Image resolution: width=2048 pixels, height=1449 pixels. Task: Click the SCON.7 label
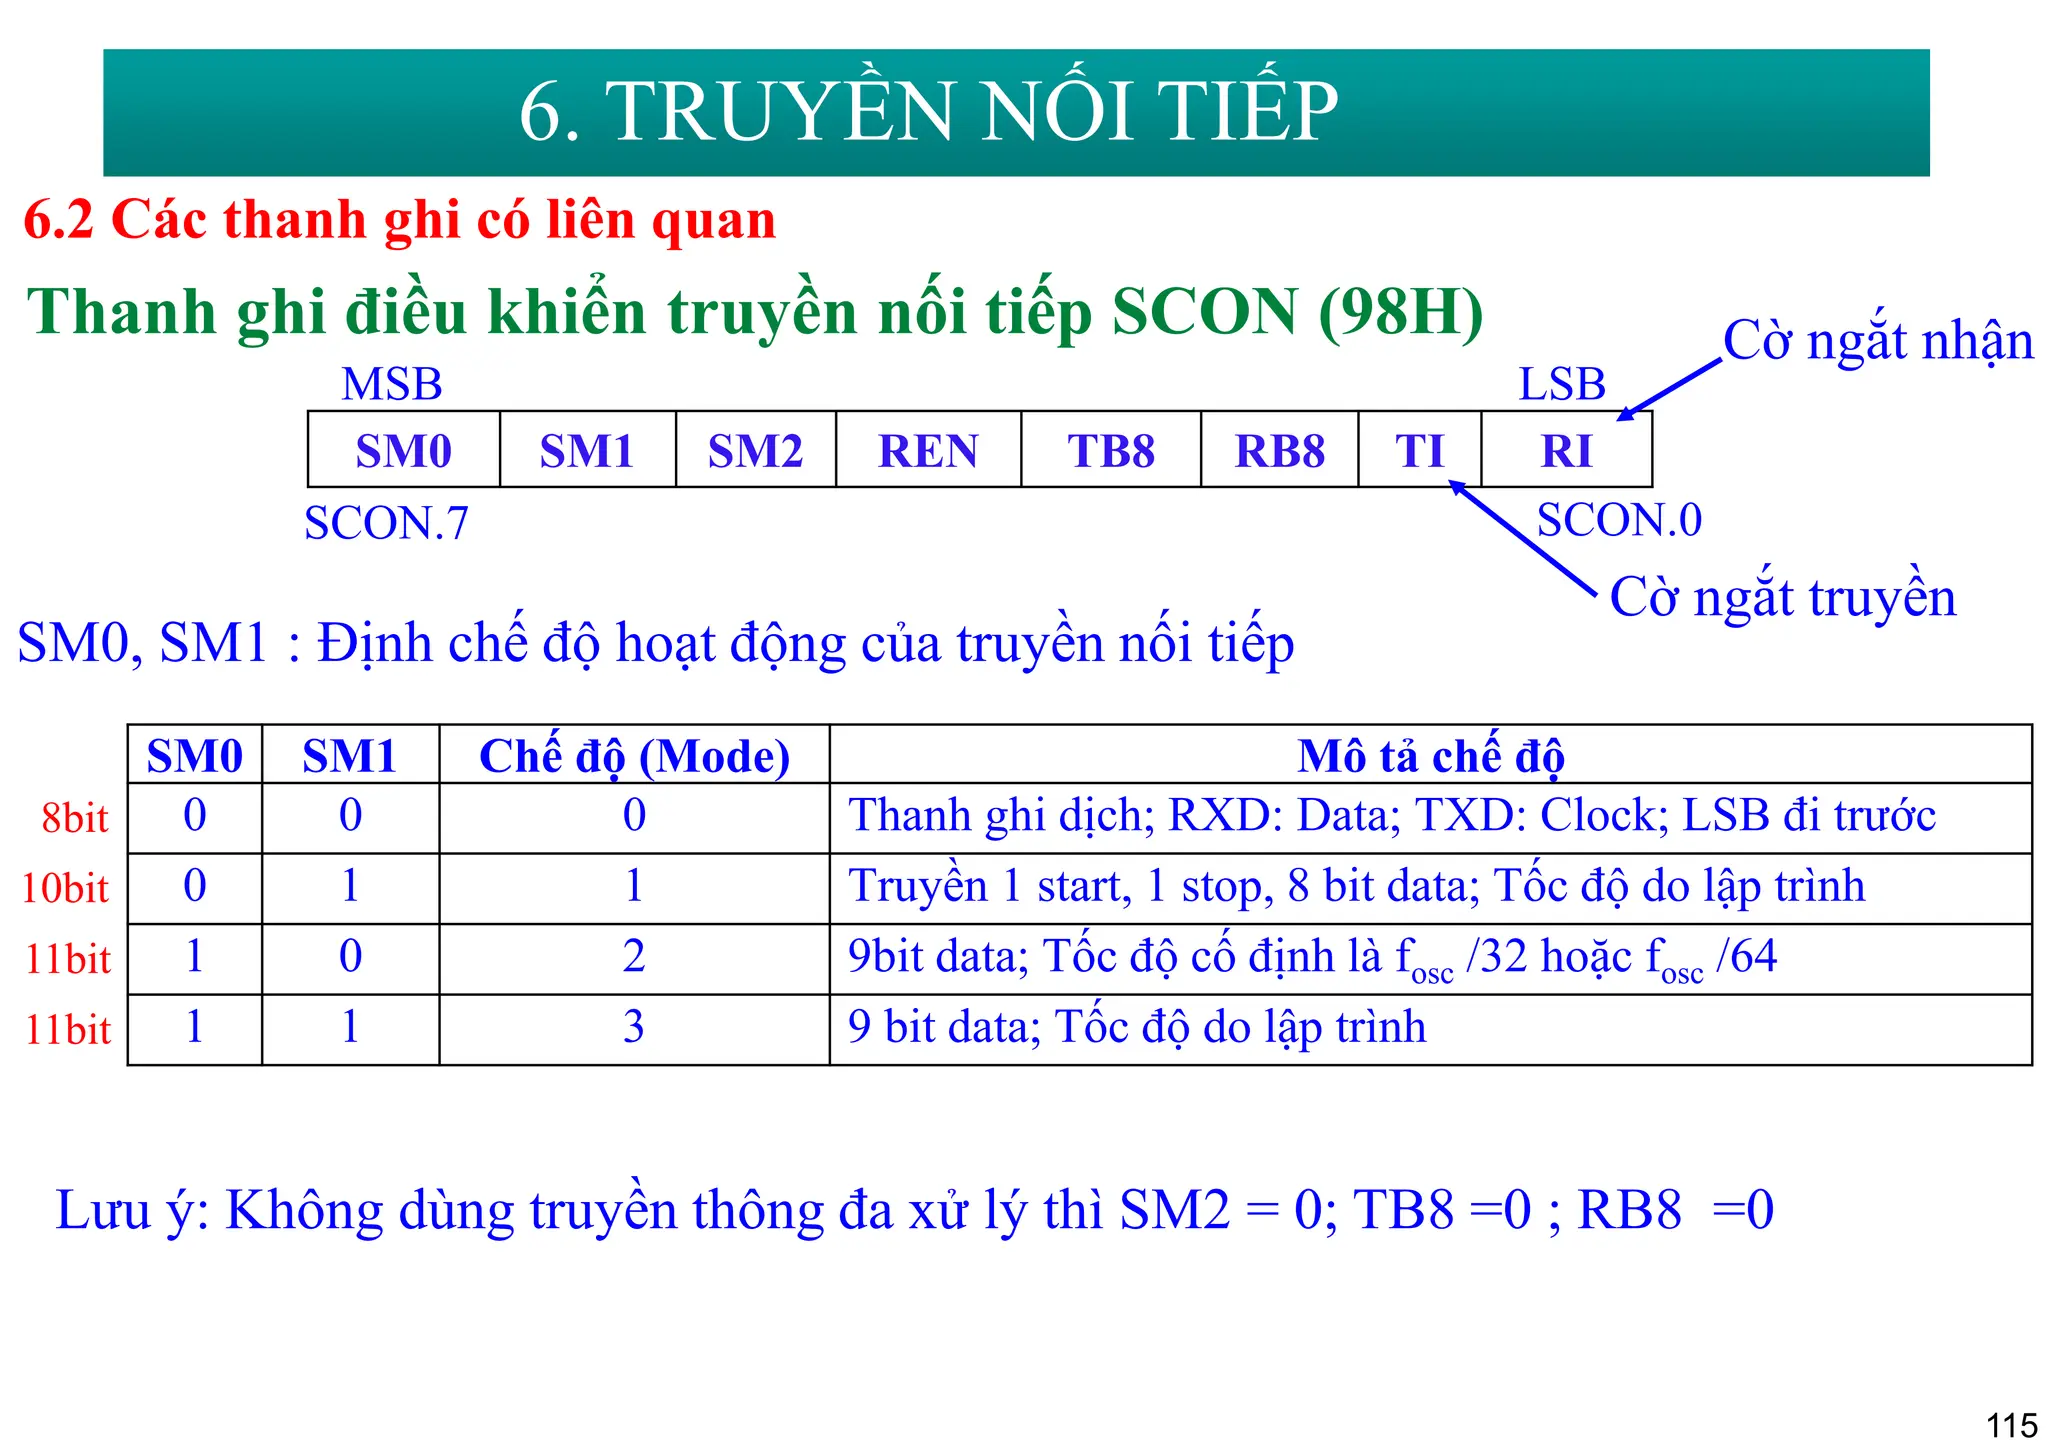click(386, 523)
